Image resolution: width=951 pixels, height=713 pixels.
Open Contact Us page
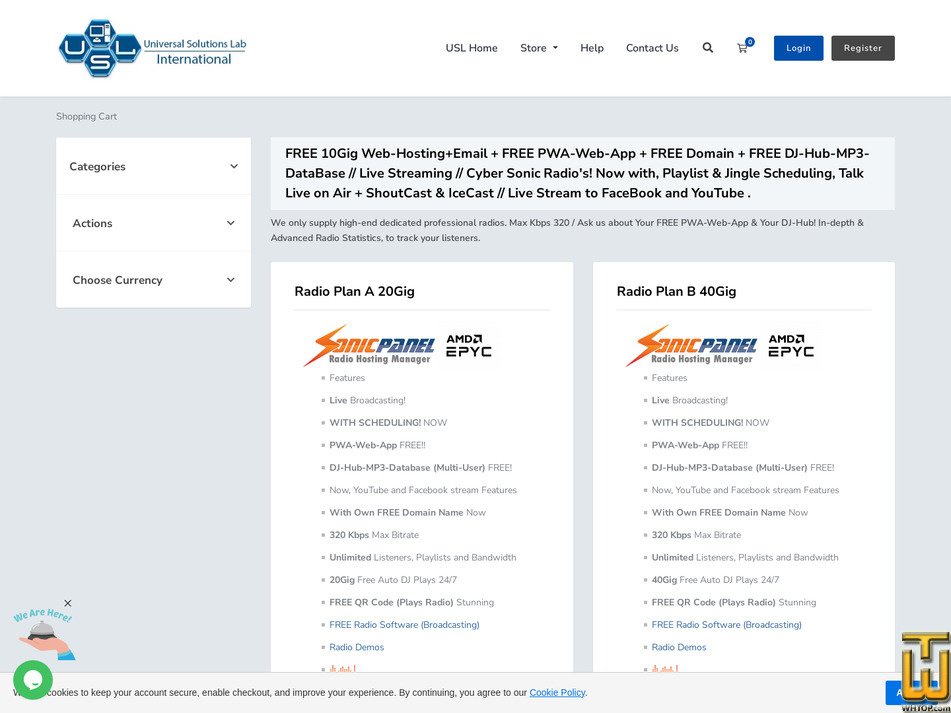pos(652,48)
